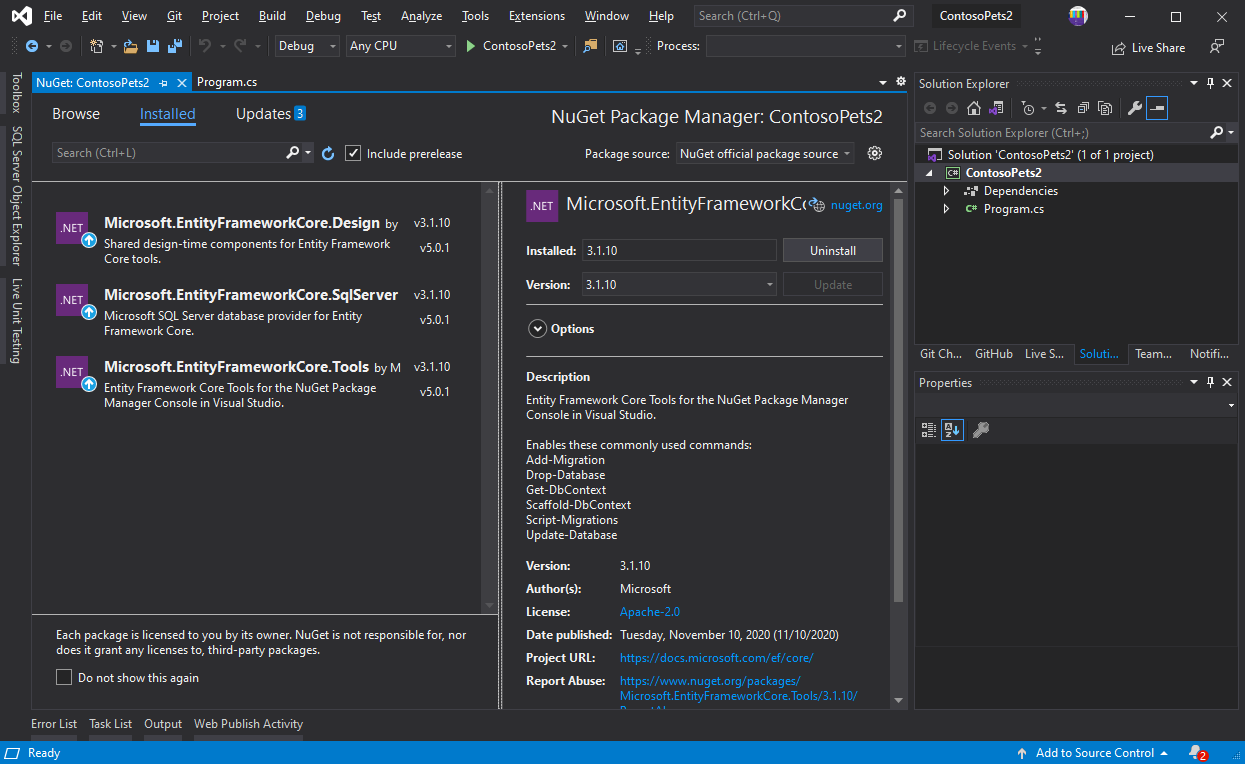1245x764 pixels.
Task: Open the SQL Server Object Explorer side tab
Action: 16,196
